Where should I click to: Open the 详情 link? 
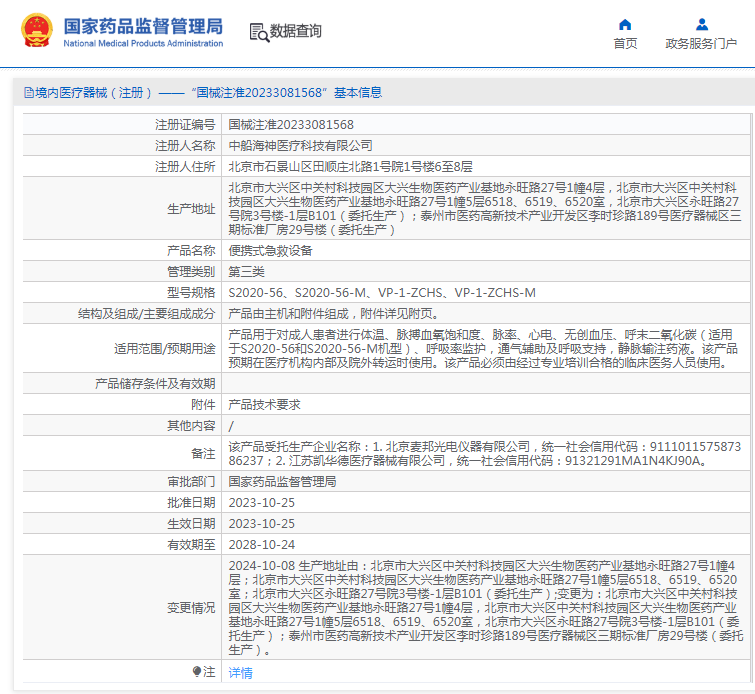coord(240,672)
